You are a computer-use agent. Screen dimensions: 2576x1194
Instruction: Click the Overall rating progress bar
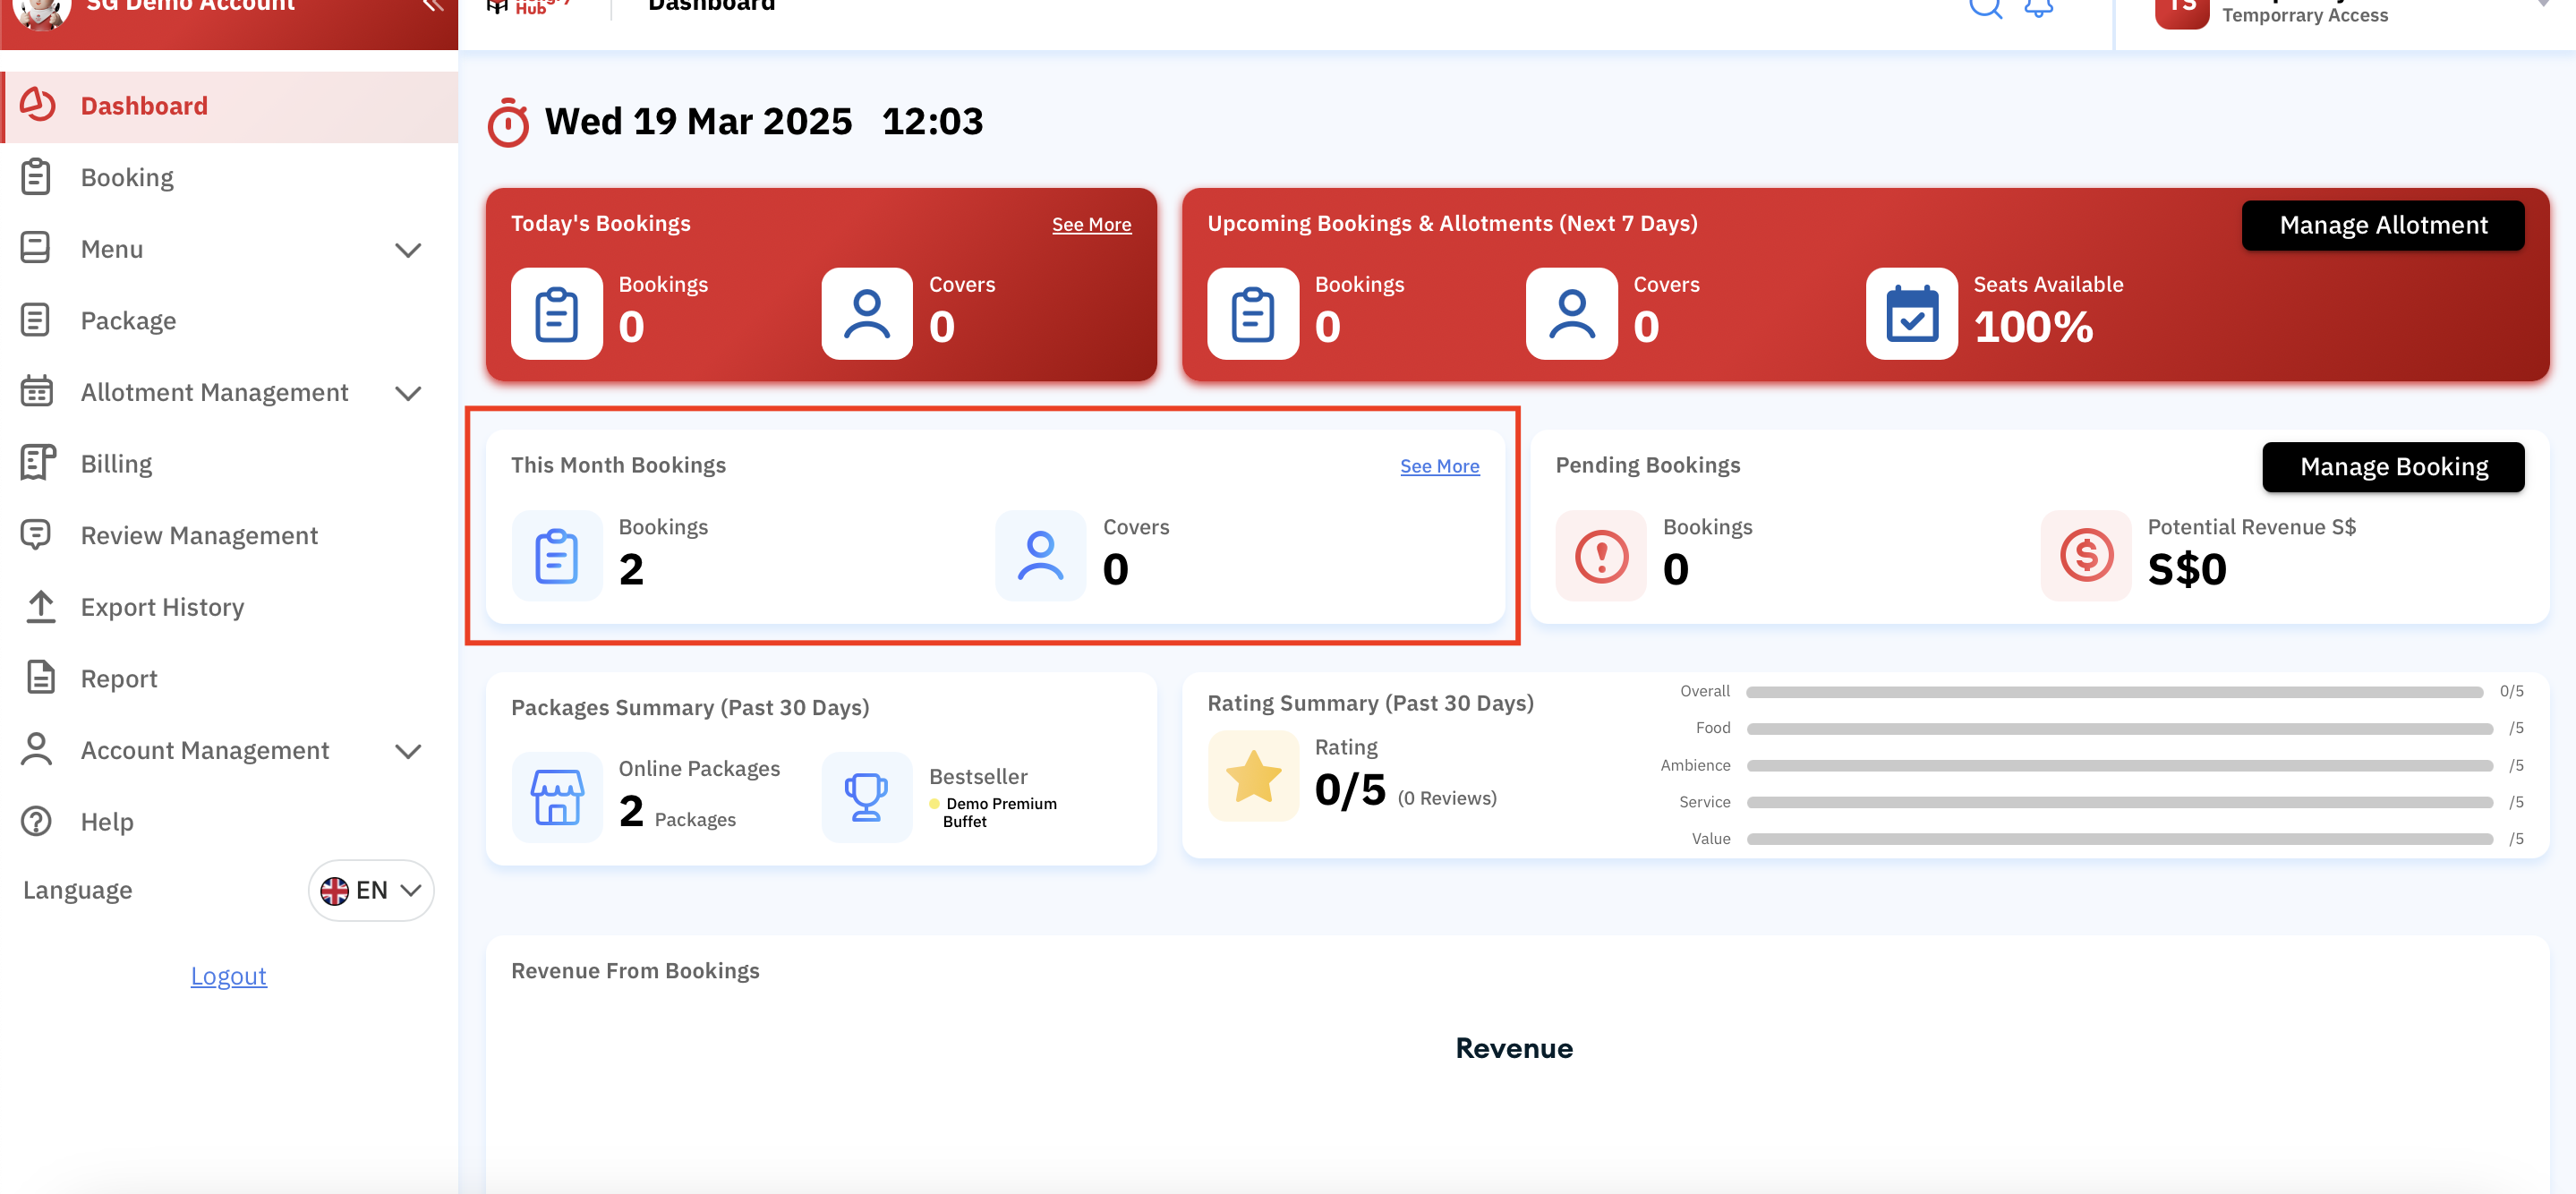point(2114,692)
